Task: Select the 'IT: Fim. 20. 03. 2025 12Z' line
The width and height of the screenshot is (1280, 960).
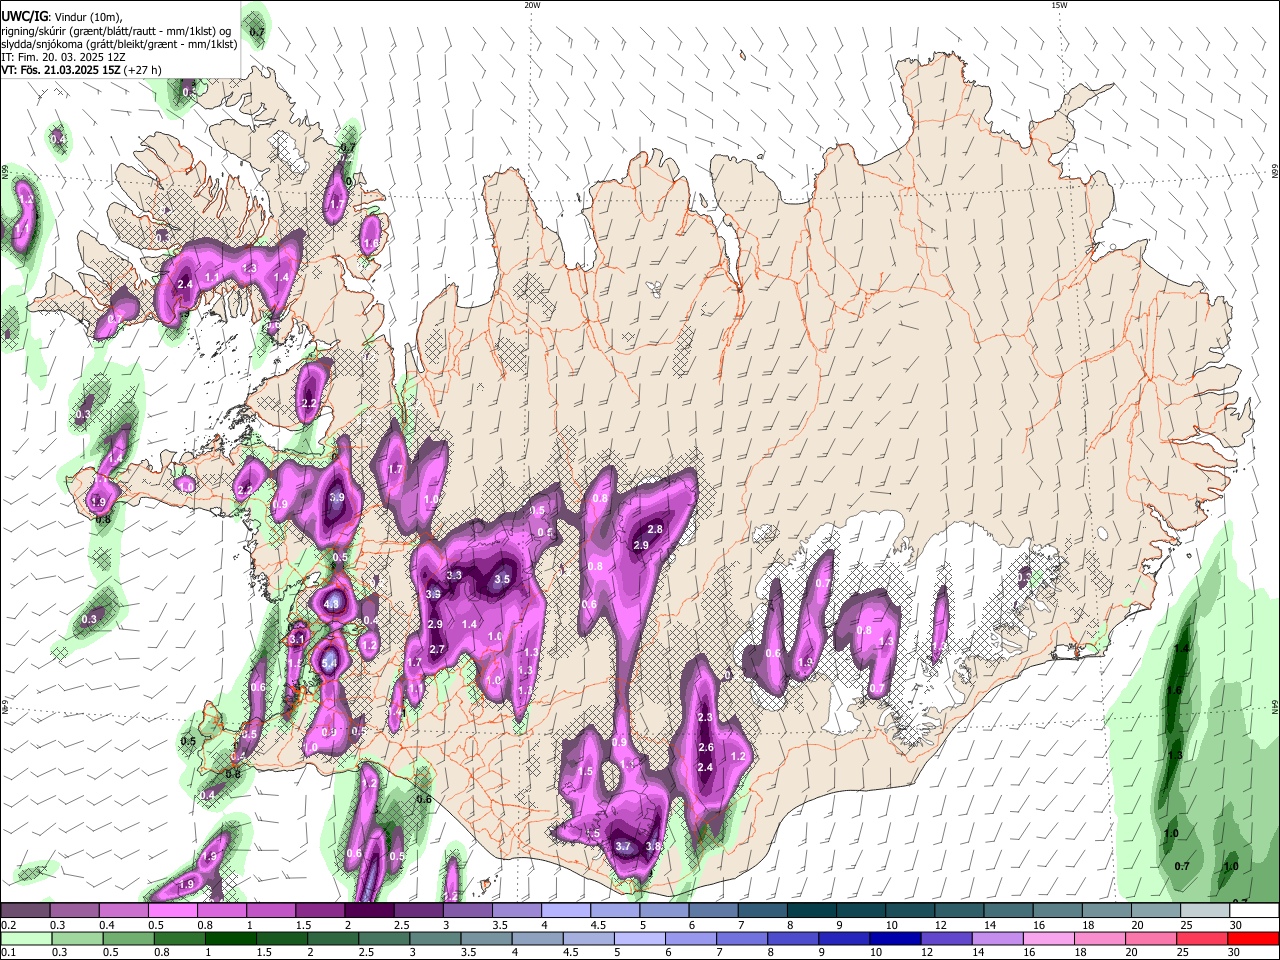Action: pyautogui.click(x=64, y=57)
